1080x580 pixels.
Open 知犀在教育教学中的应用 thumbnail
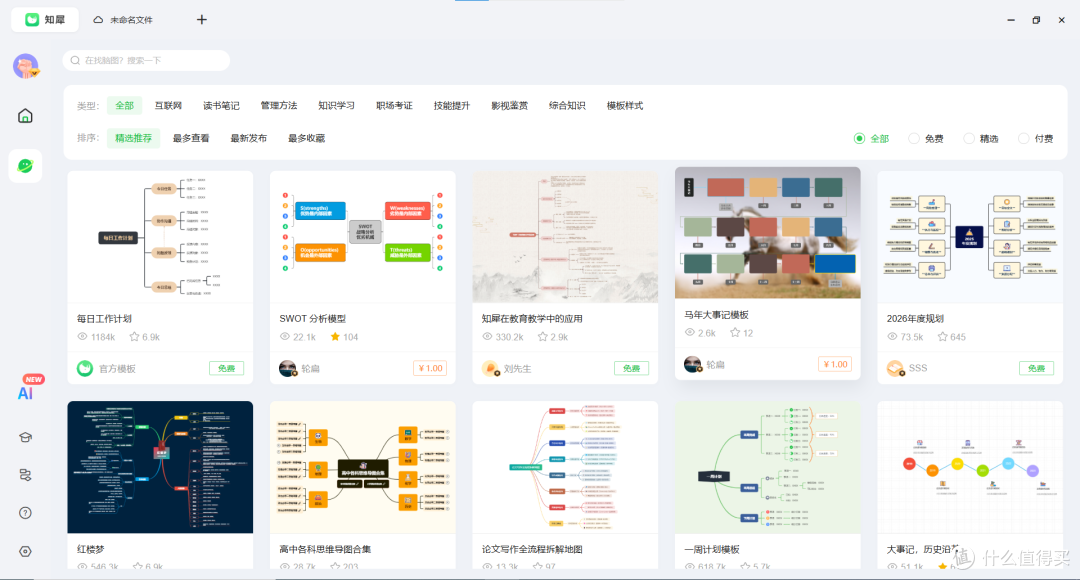coord(565,237)
